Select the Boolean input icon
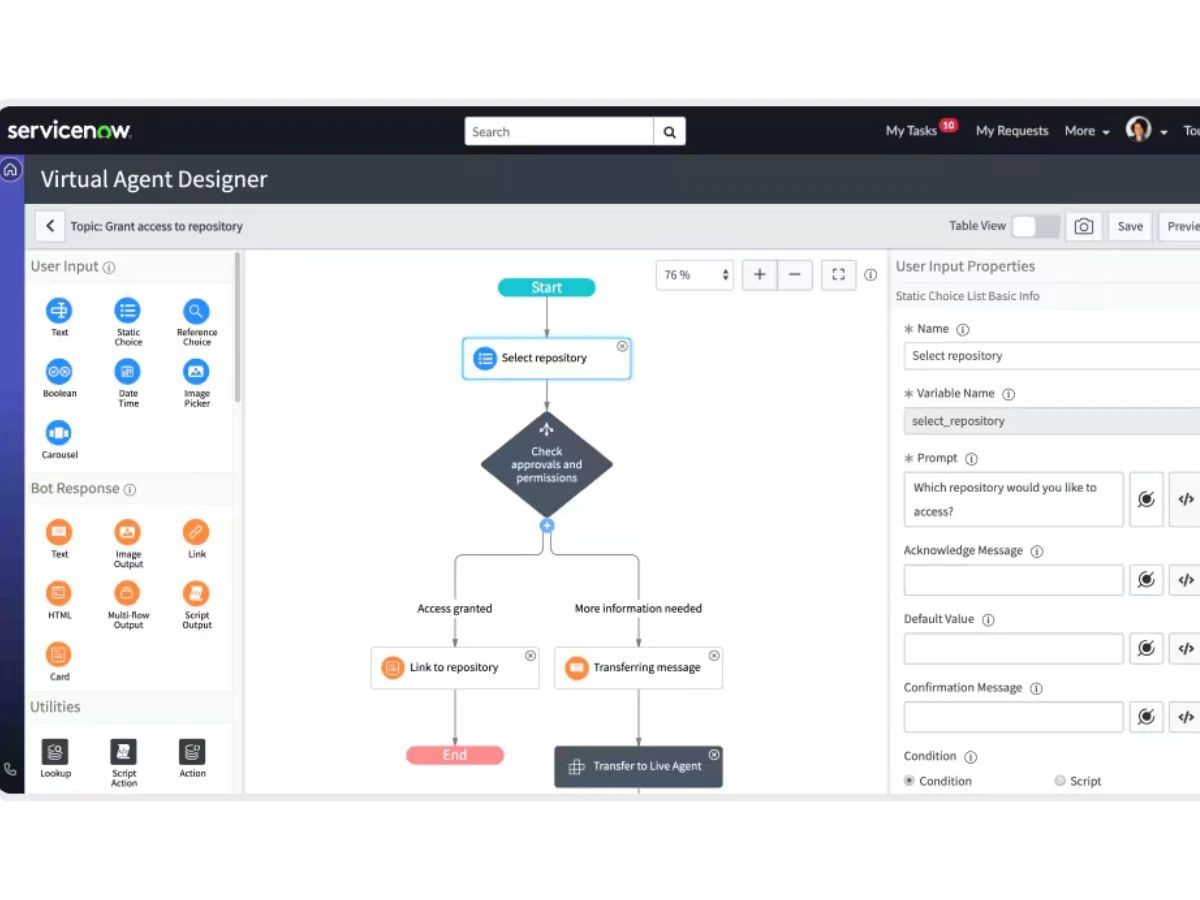1200x900 pixels. click(x=59, y=372)
